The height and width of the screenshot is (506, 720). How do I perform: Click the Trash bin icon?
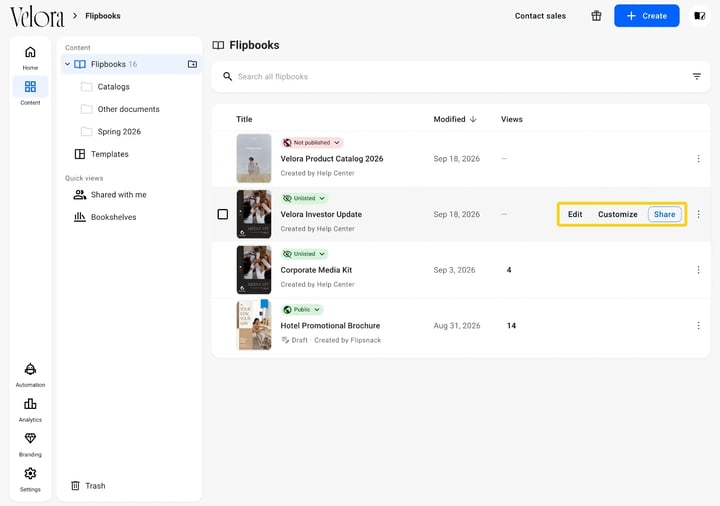pos(75,485)
